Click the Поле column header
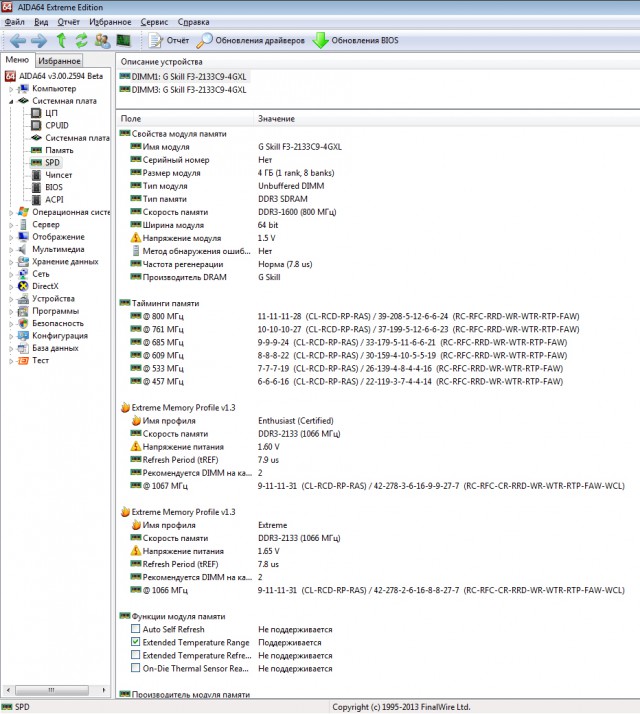This screenshot has height=714, width=640. (x=184, y=118)
